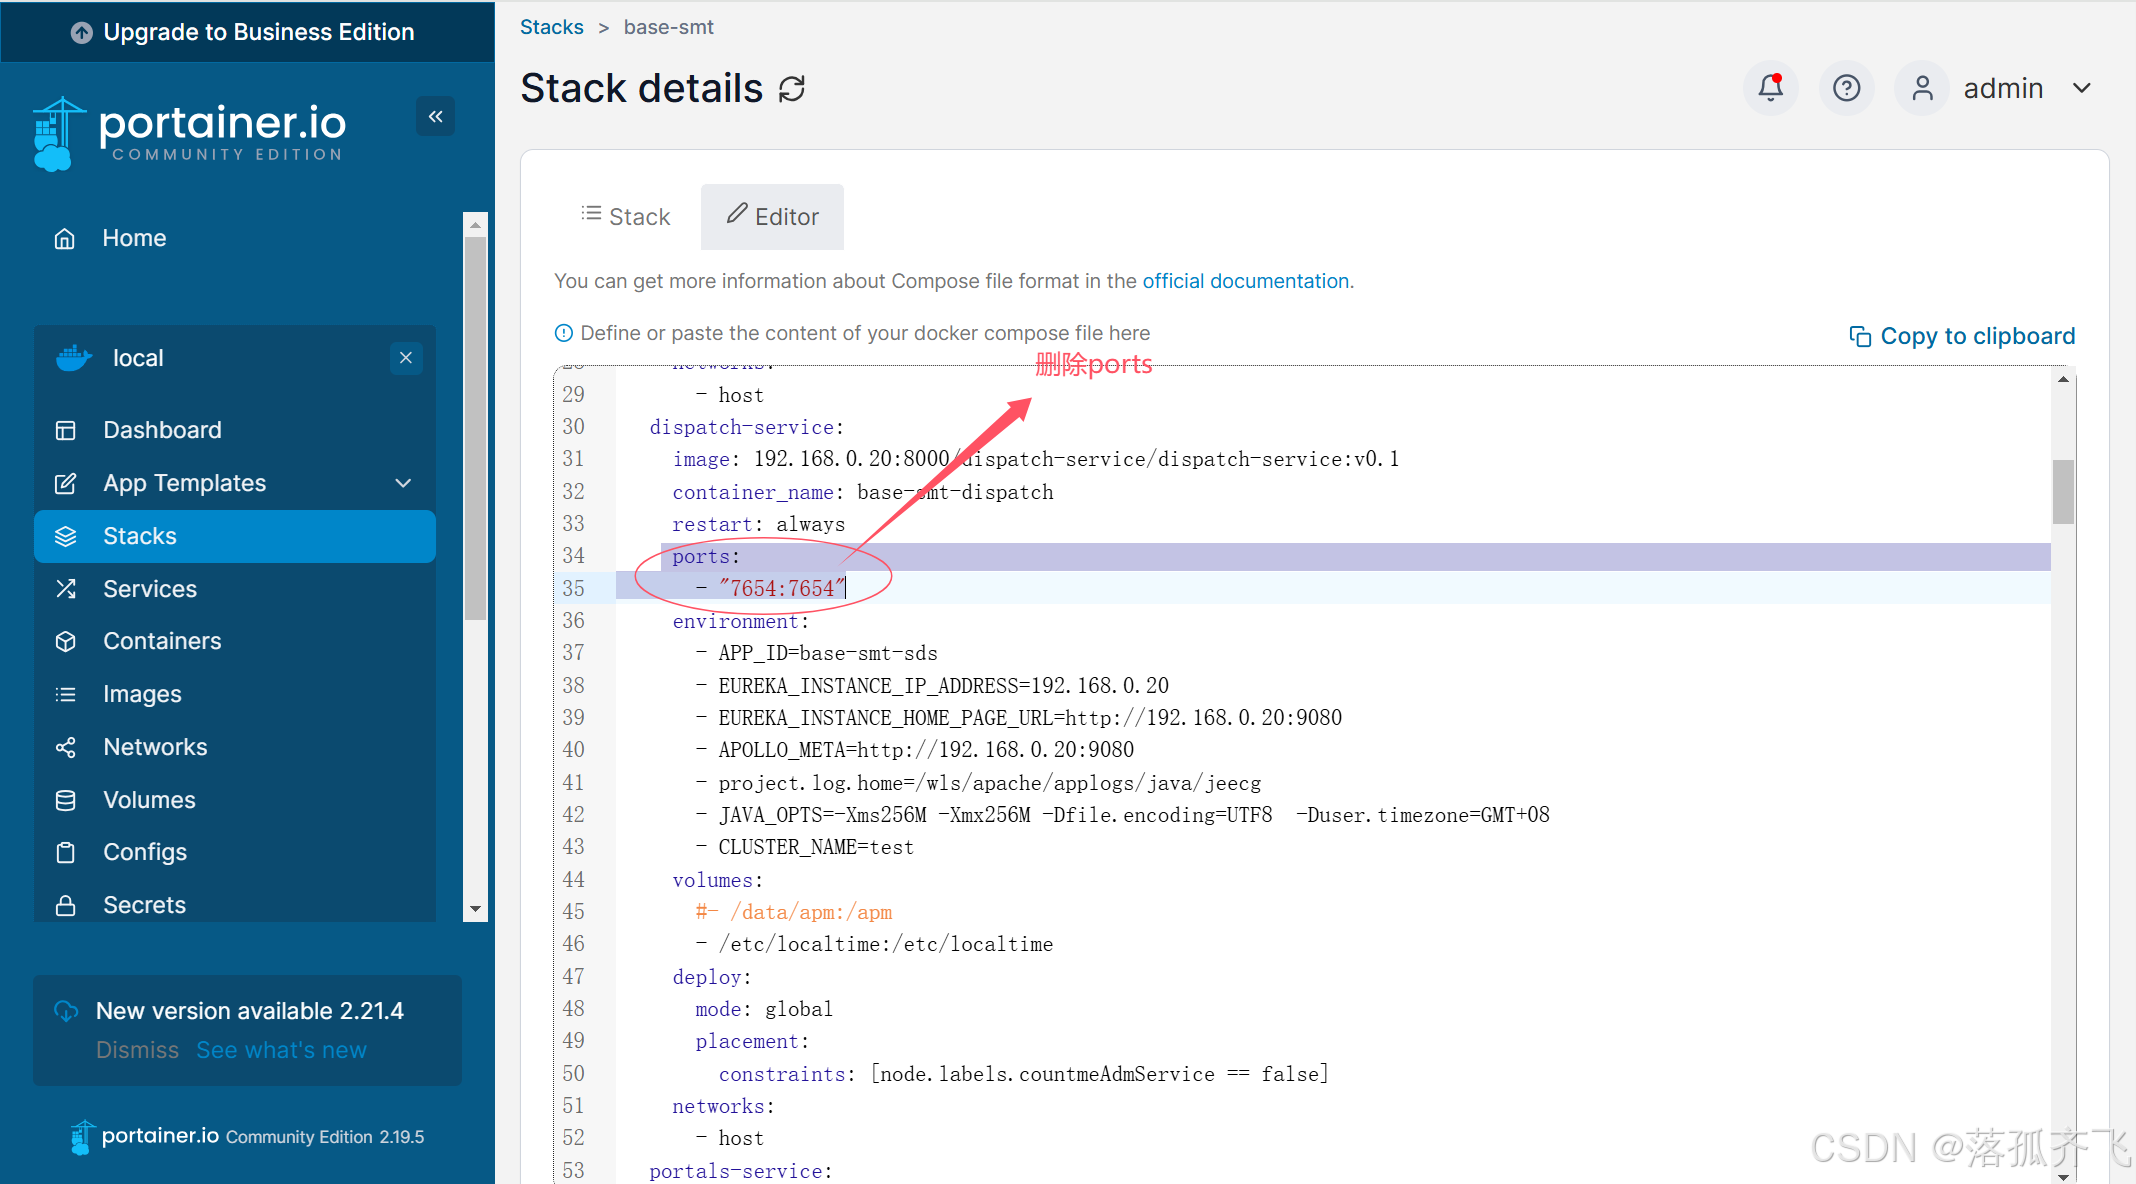Image resolution: width=2136 pixels, height=1184 pixels.
Task: View the Volumes section
Action: [149, 799]
